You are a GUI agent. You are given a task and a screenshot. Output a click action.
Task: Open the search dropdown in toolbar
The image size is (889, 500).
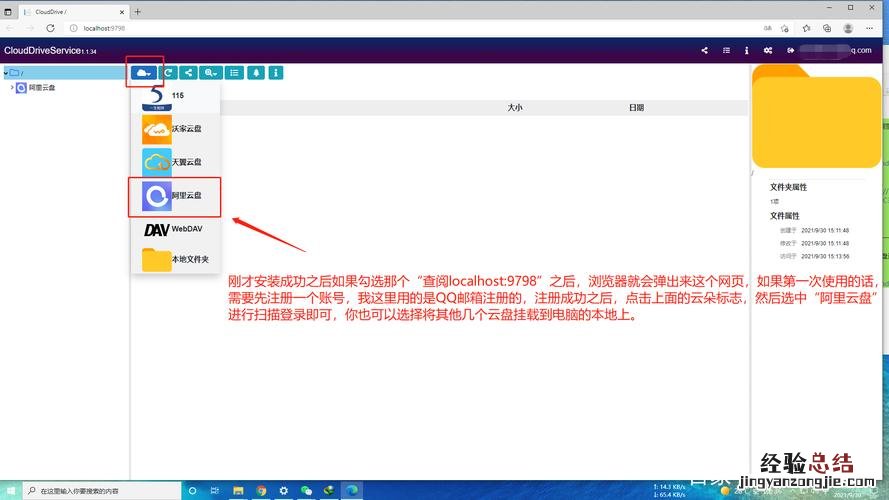point(210,73)
